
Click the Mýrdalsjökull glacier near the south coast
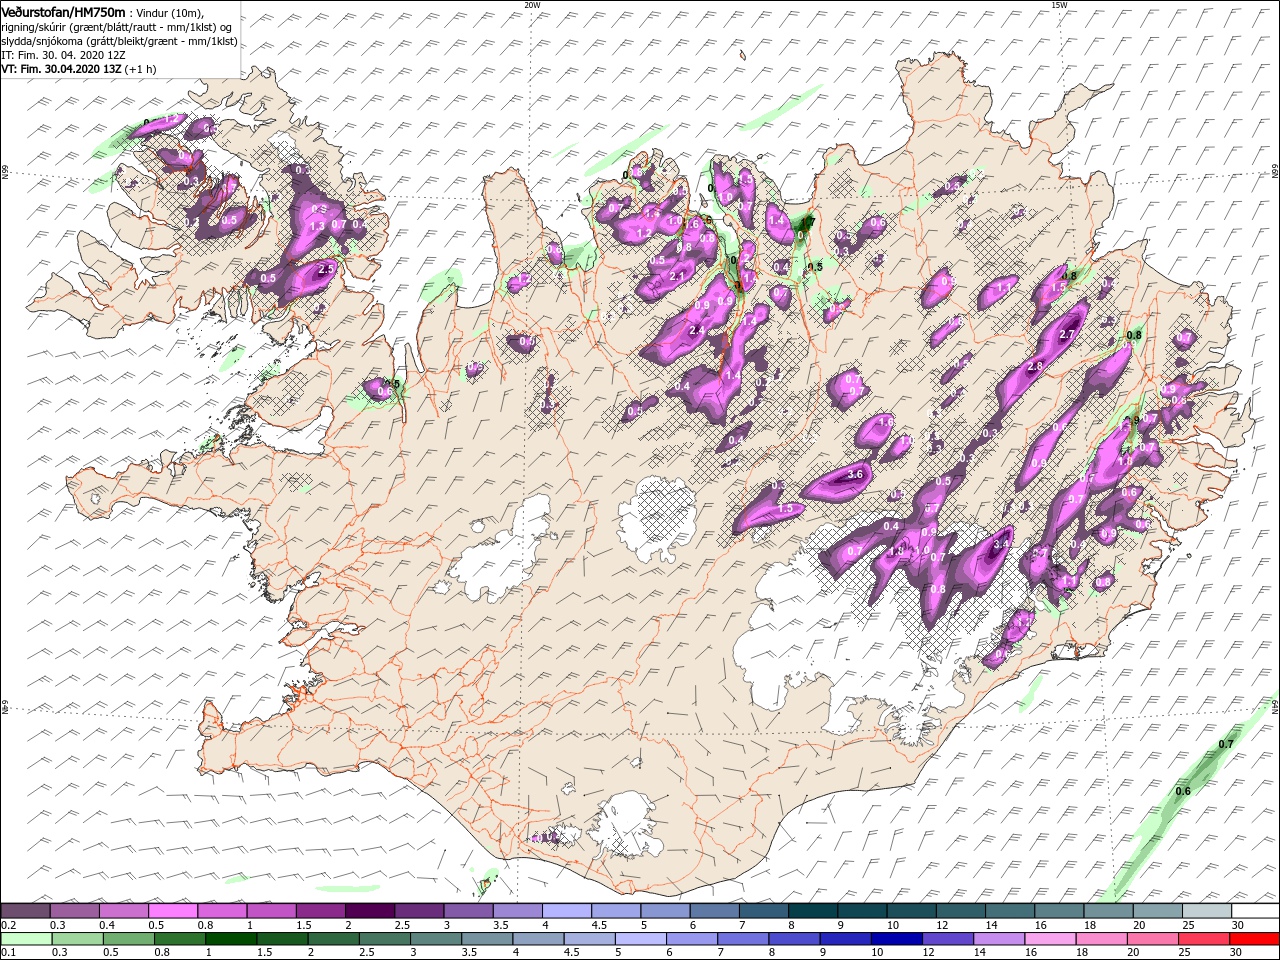[628, 824]
